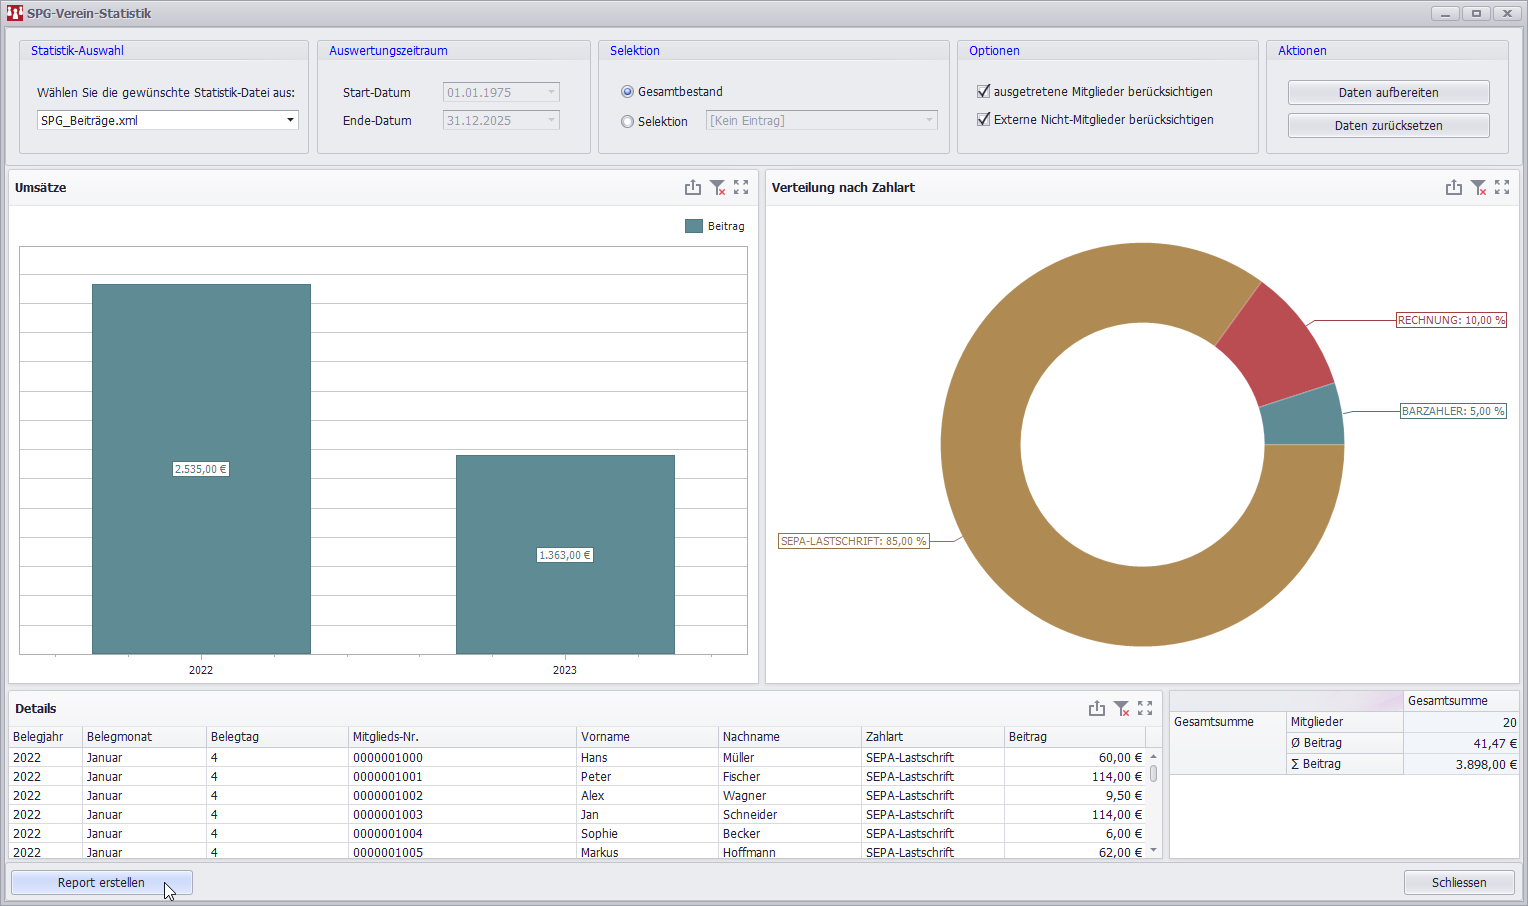Clear filter in Umsätze panel

pyautogui.click(x=717, y=187)
